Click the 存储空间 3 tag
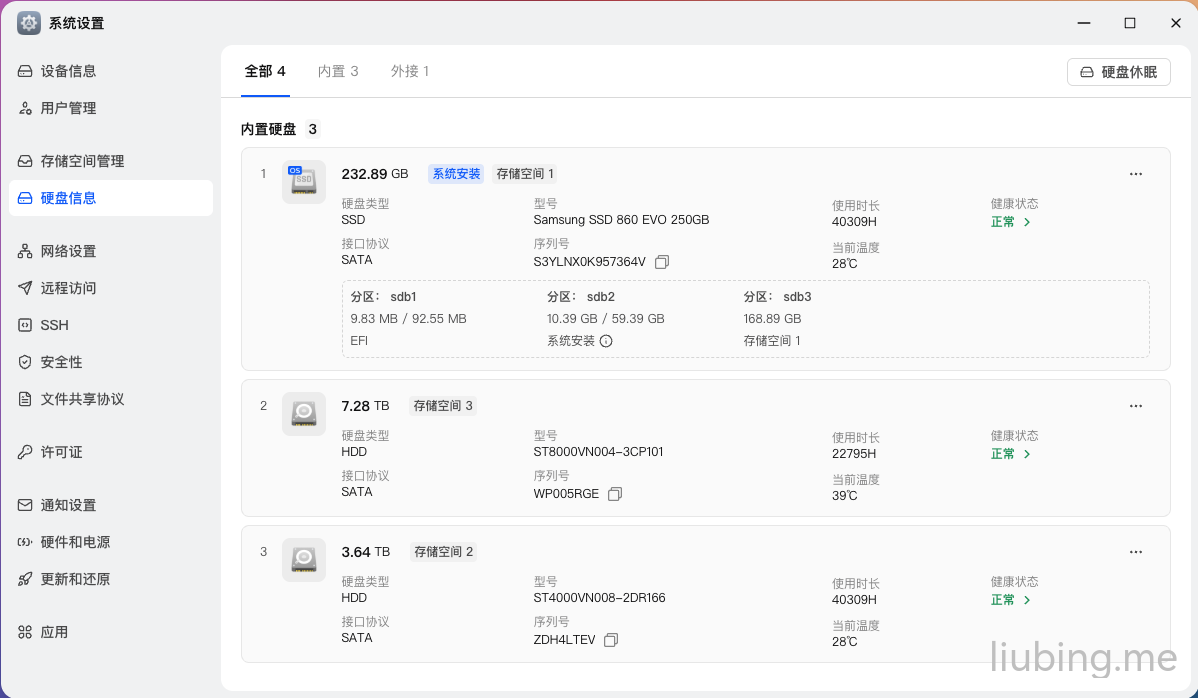Screen dimensions: 1198x698 tap(443, 406)
